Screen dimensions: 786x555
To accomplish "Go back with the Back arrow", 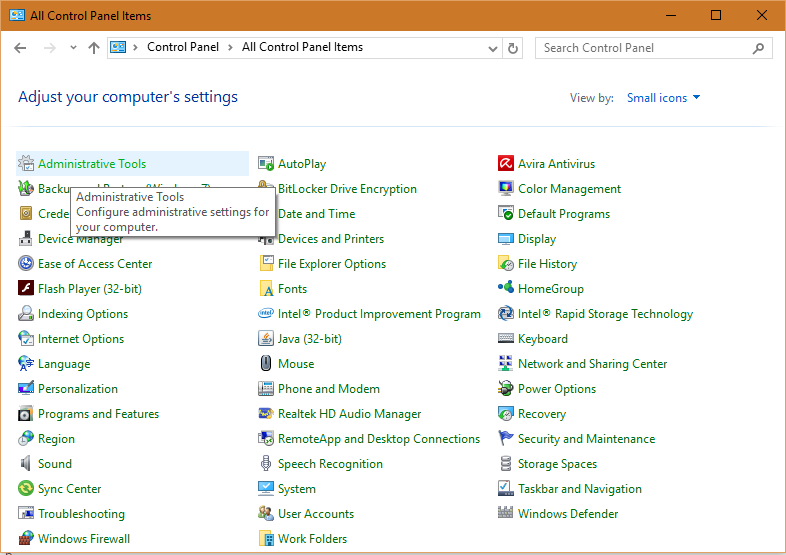I will (x=20, y=48).
